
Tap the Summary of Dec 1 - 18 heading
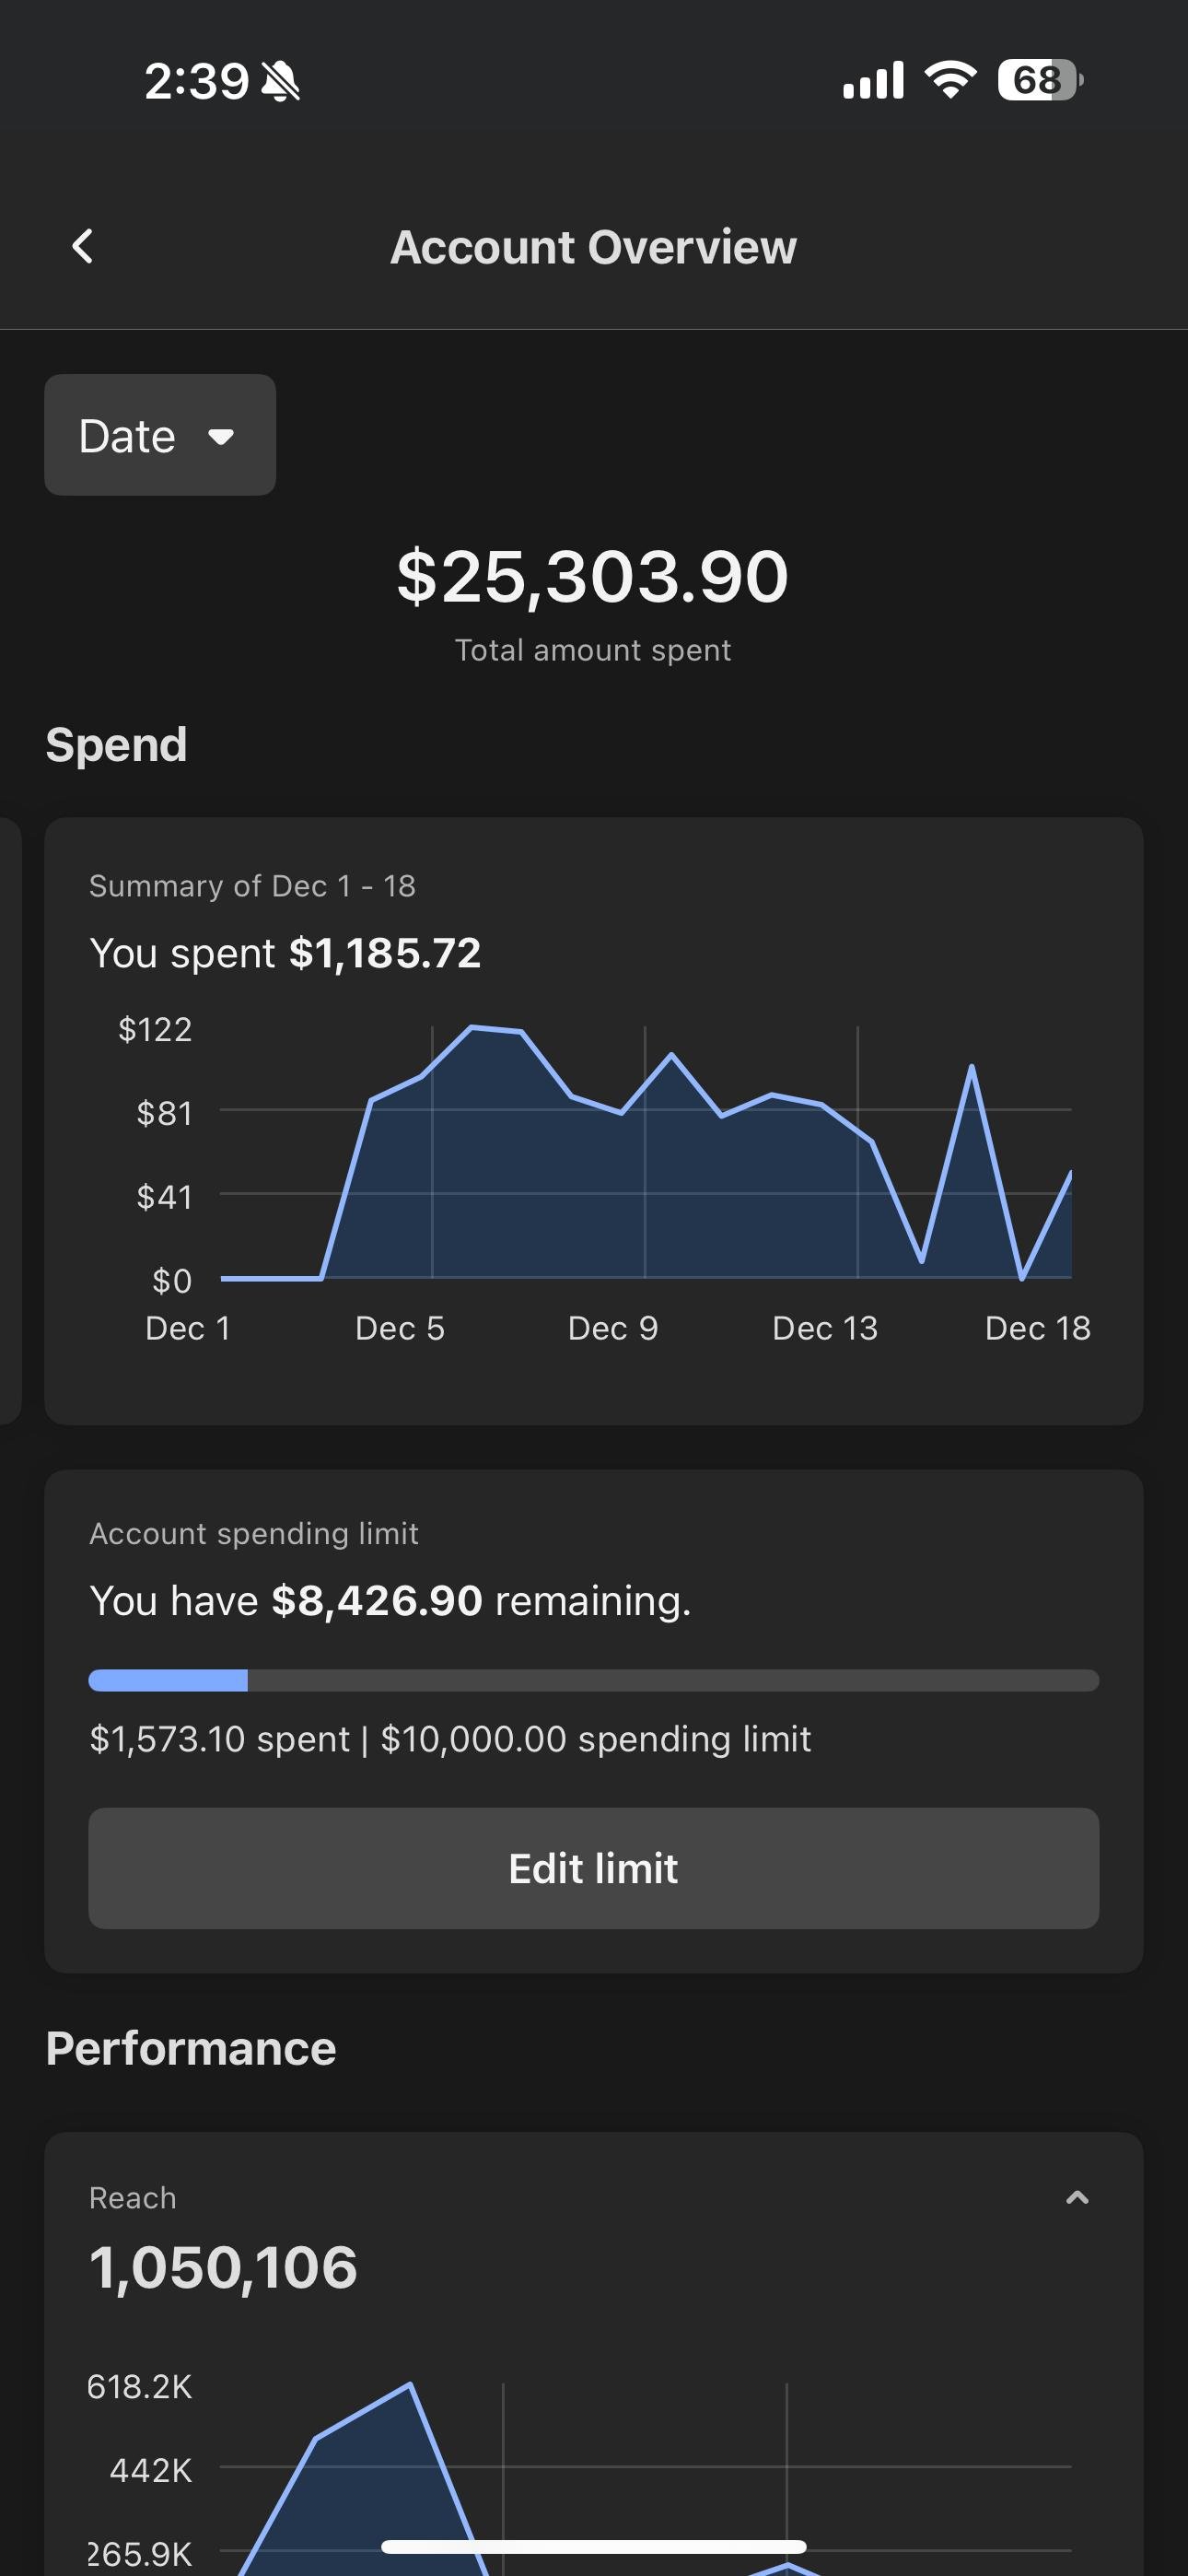(252, 886)
